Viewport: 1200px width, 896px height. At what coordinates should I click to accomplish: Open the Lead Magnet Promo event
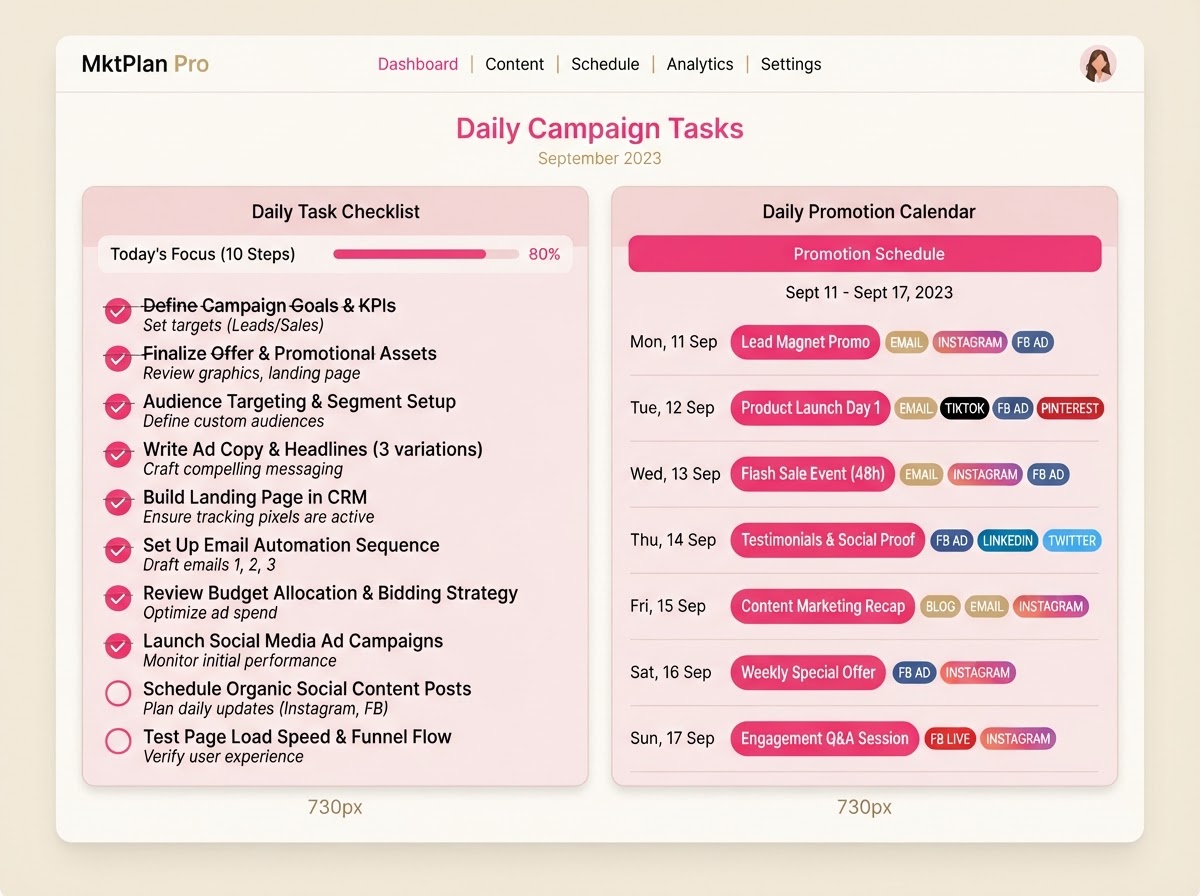(x=805, y=342)
